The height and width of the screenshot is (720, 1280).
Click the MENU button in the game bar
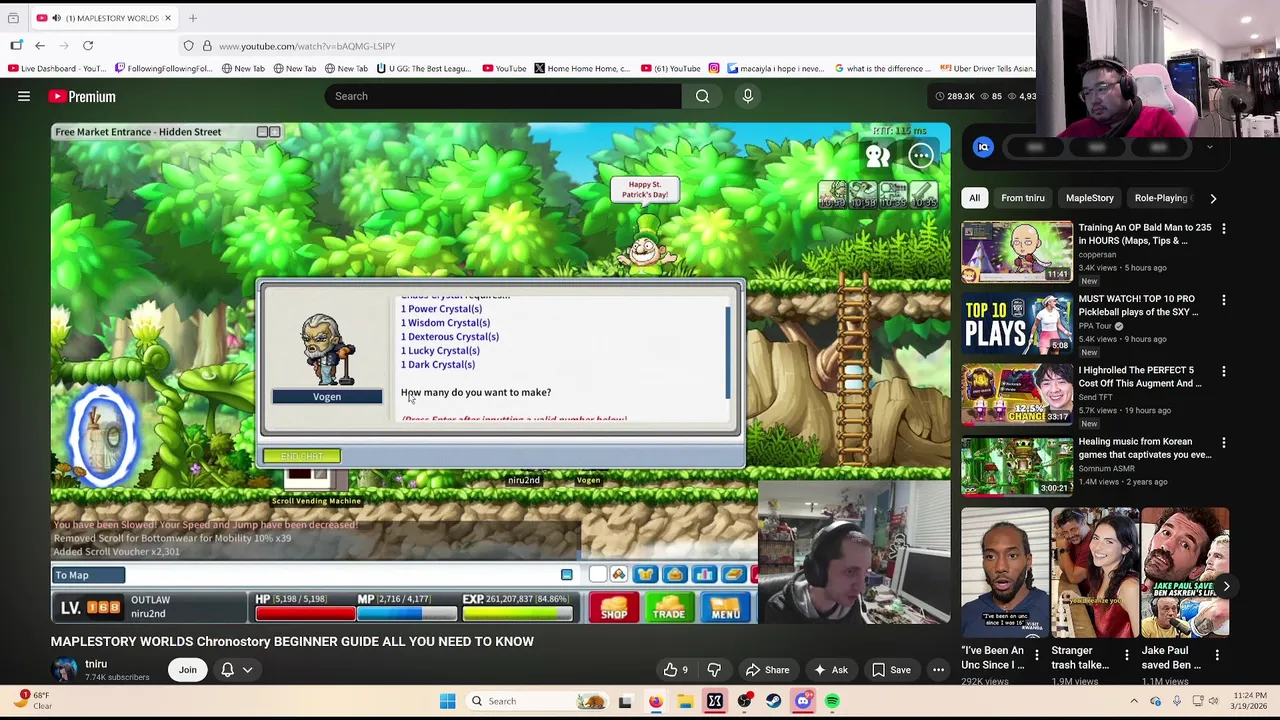725,609
